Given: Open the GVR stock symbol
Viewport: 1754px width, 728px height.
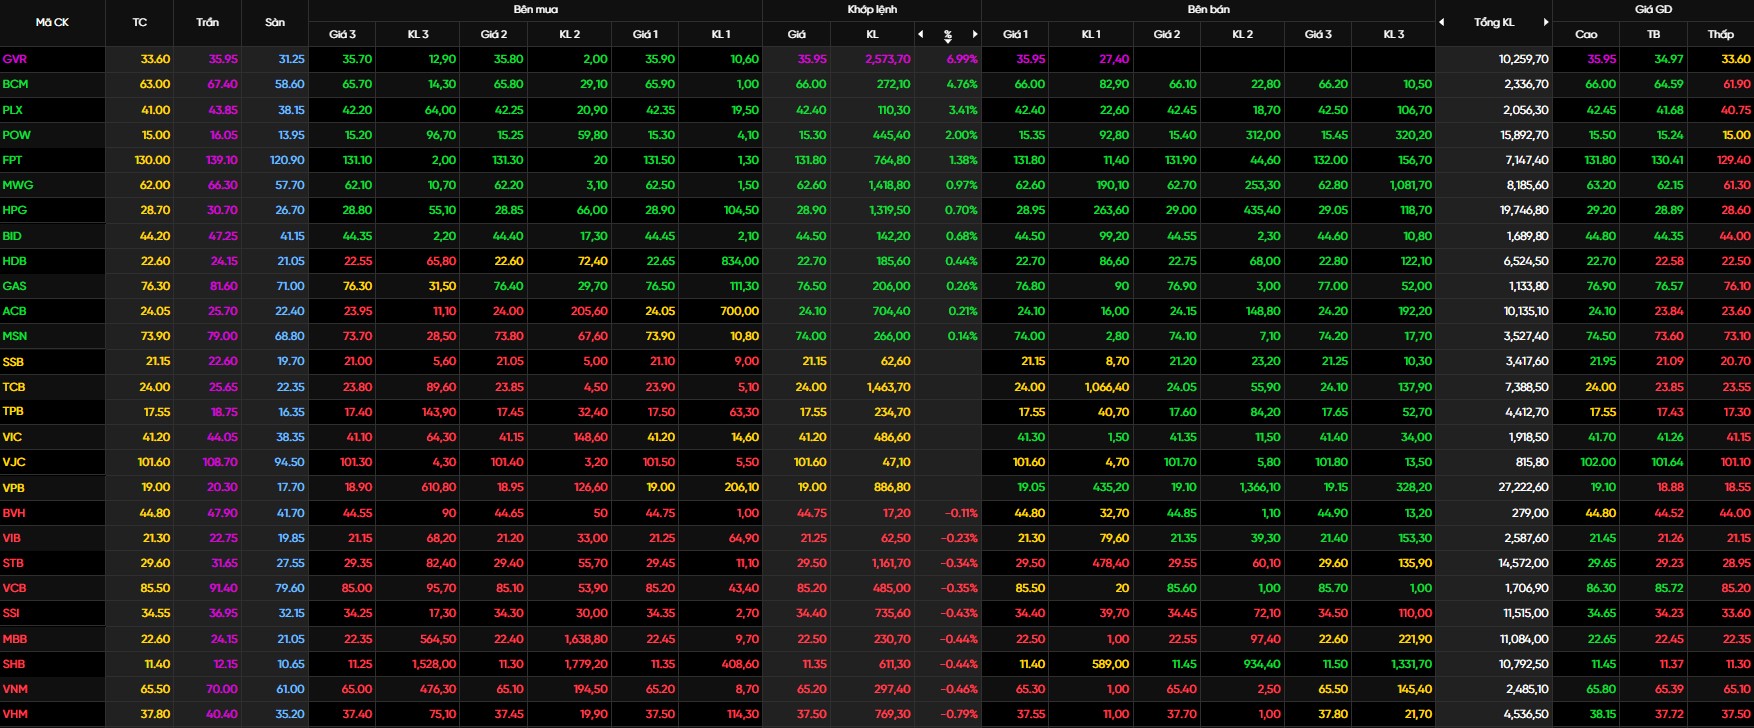Looking at the screenshot, I should [15, 59].
